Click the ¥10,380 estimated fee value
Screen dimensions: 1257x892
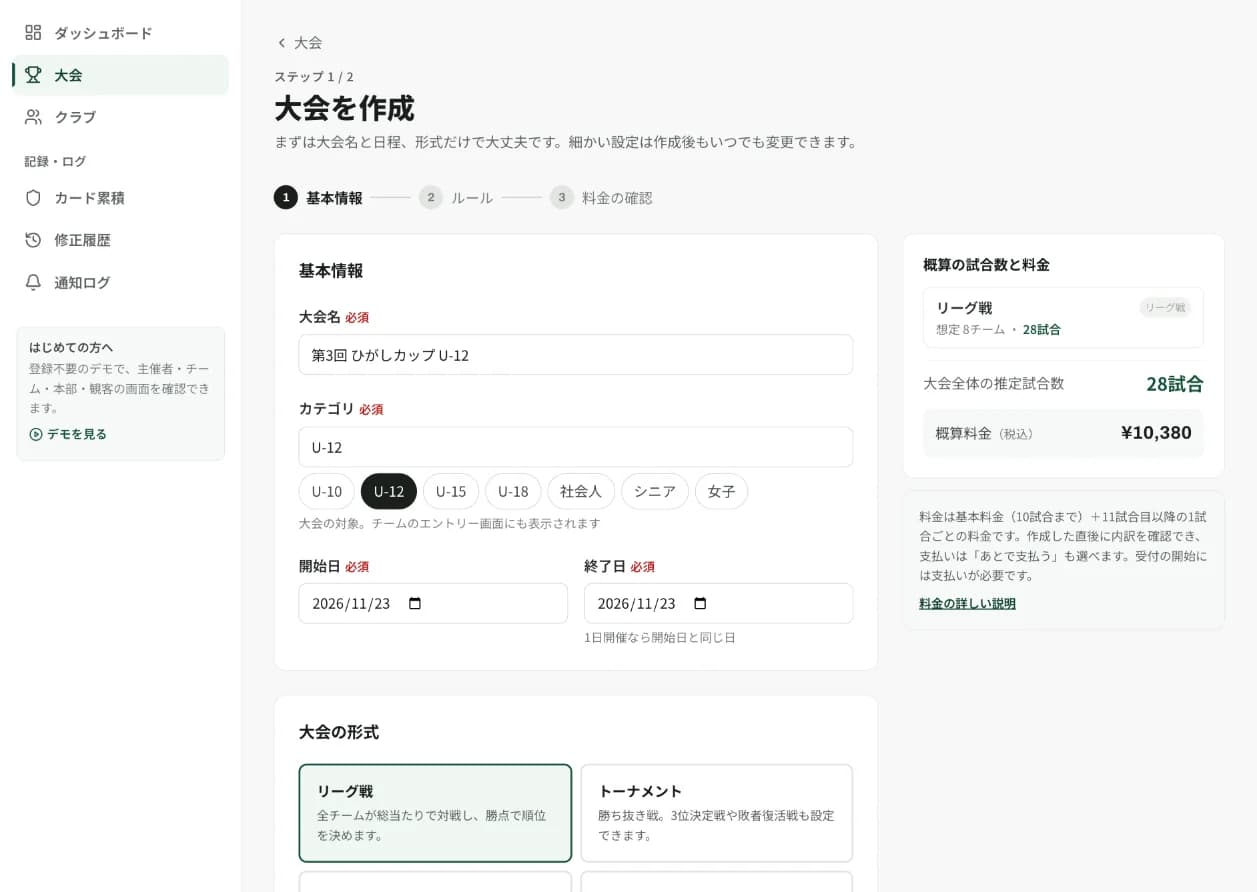pyautogui.click(x=1156, y=433)
